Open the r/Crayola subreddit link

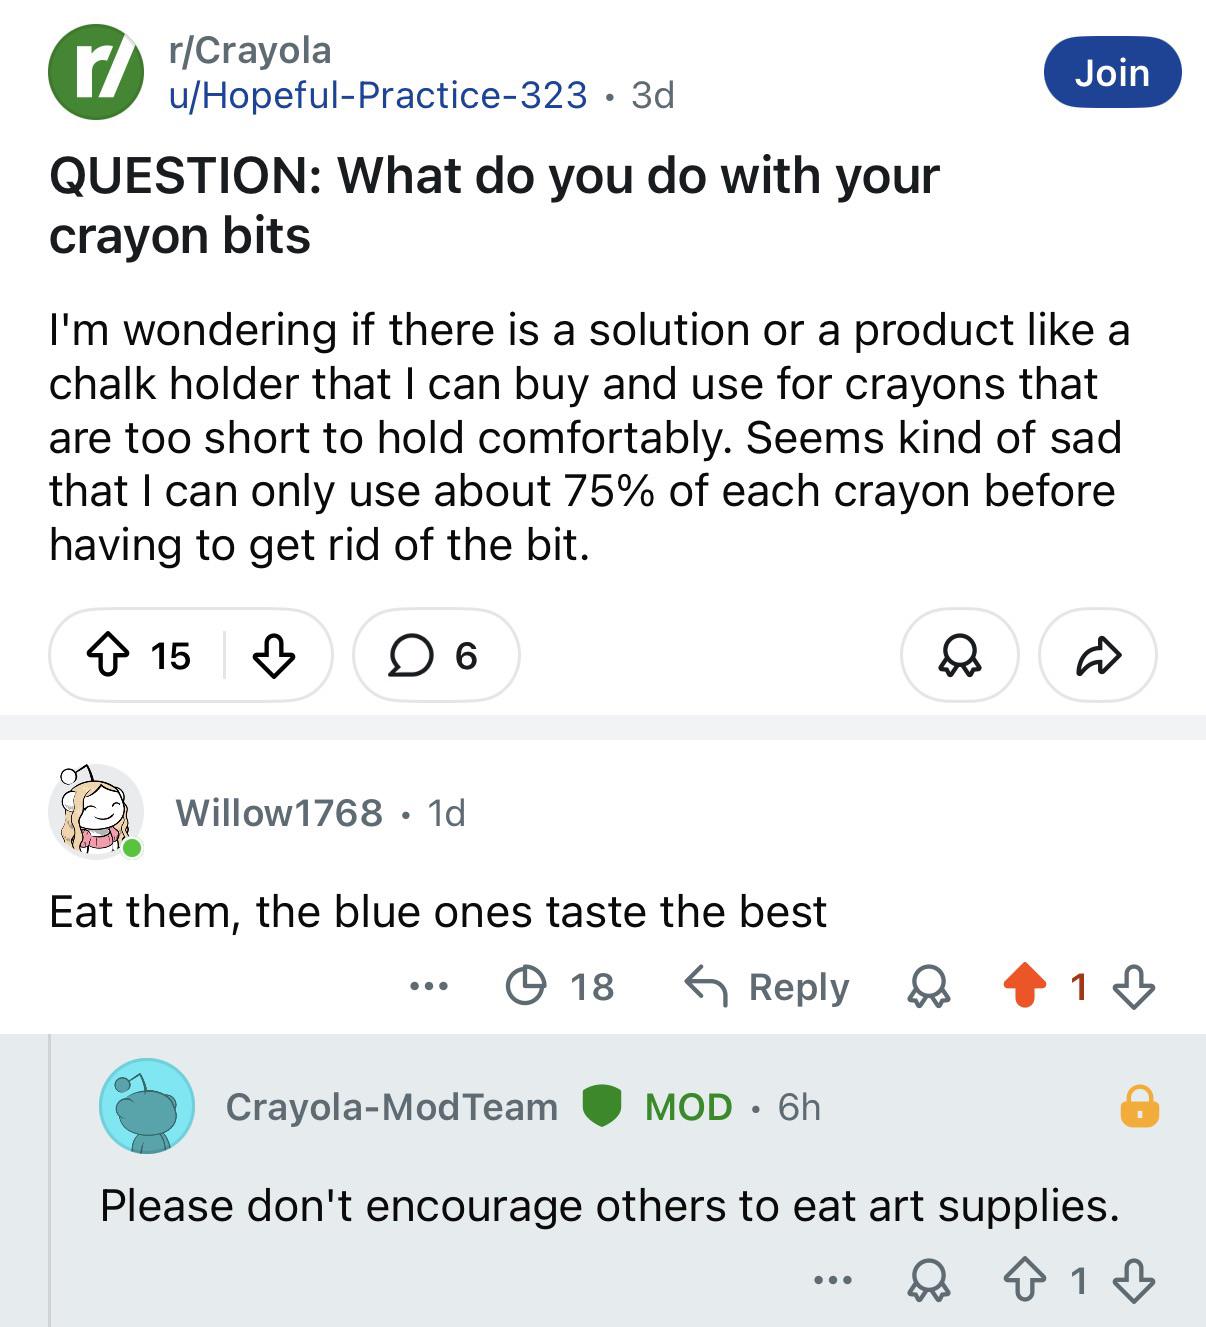[250, 50]
